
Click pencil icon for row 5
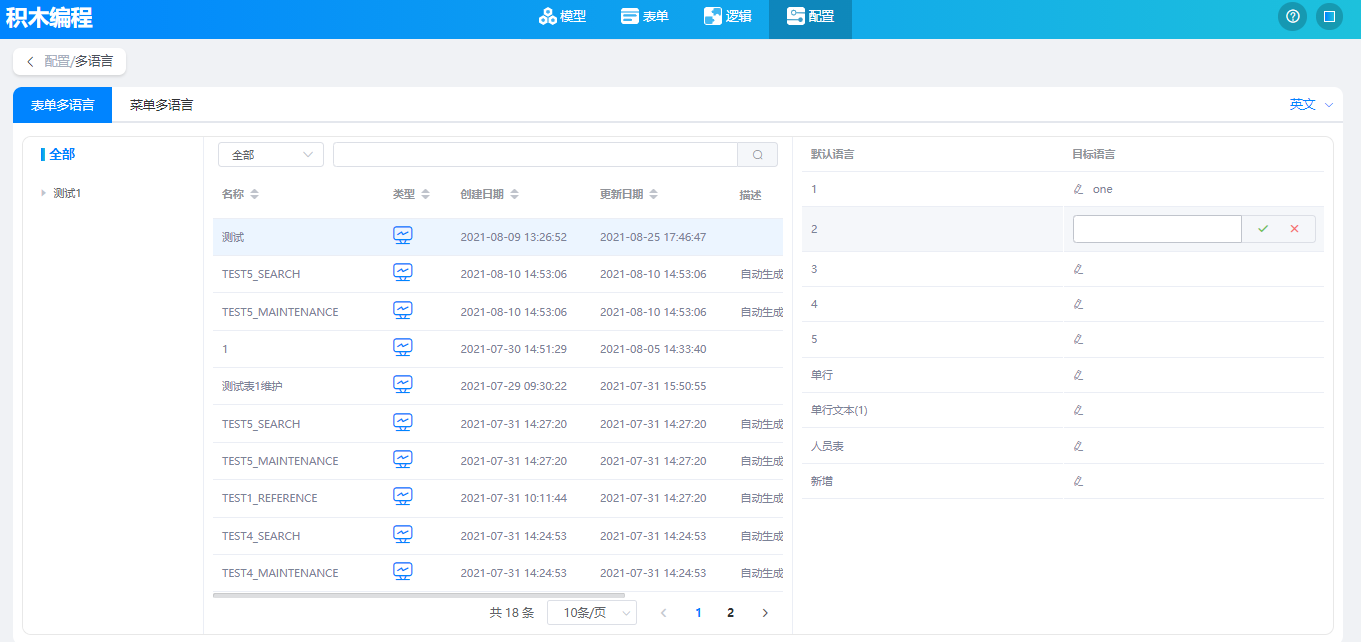(x=1078, y=339)
